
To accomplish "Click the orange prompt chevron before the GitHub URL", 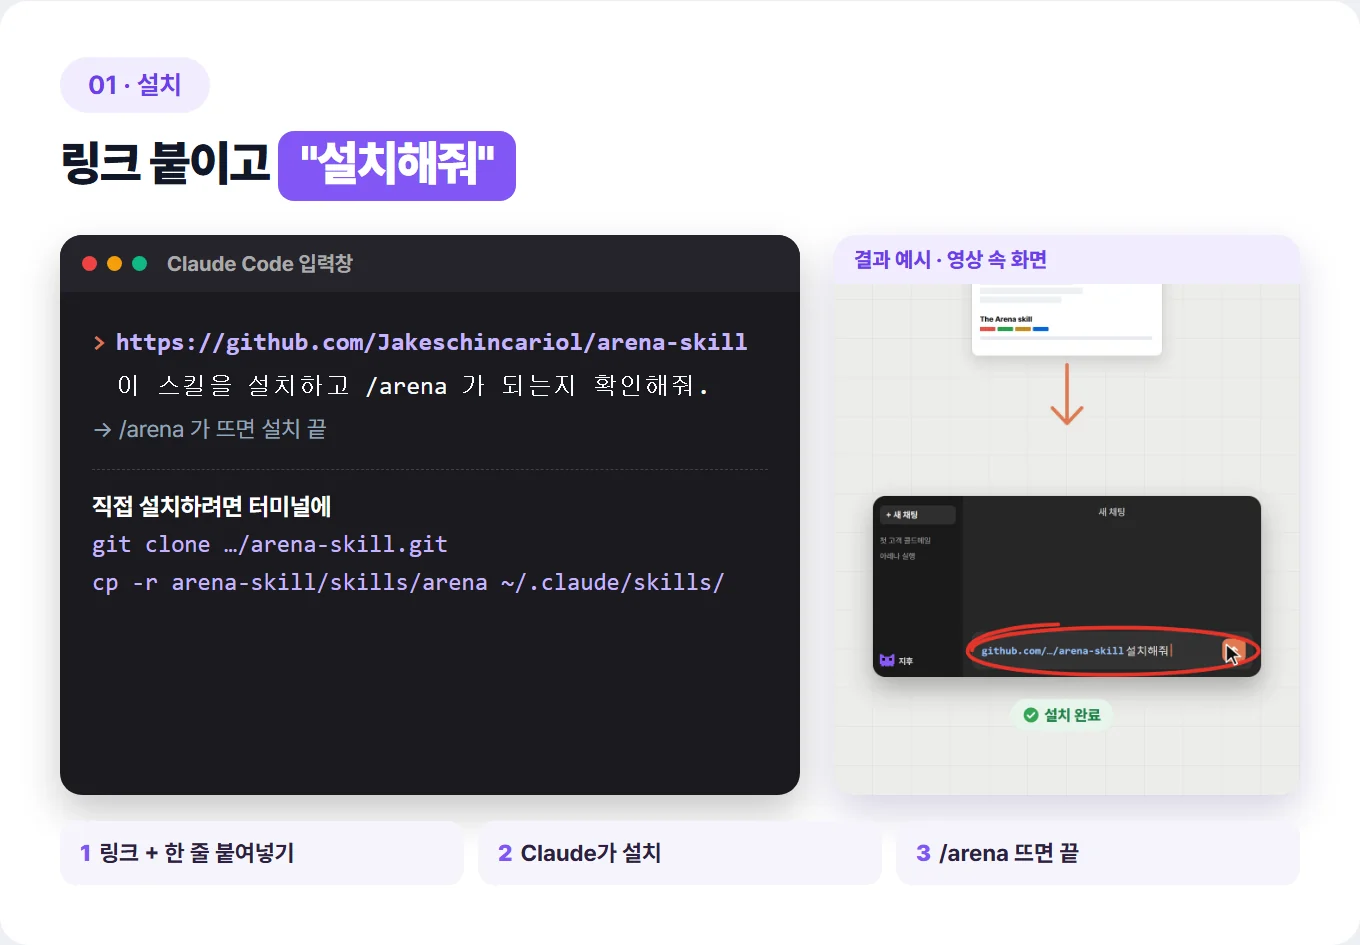I will click(99, 343).
